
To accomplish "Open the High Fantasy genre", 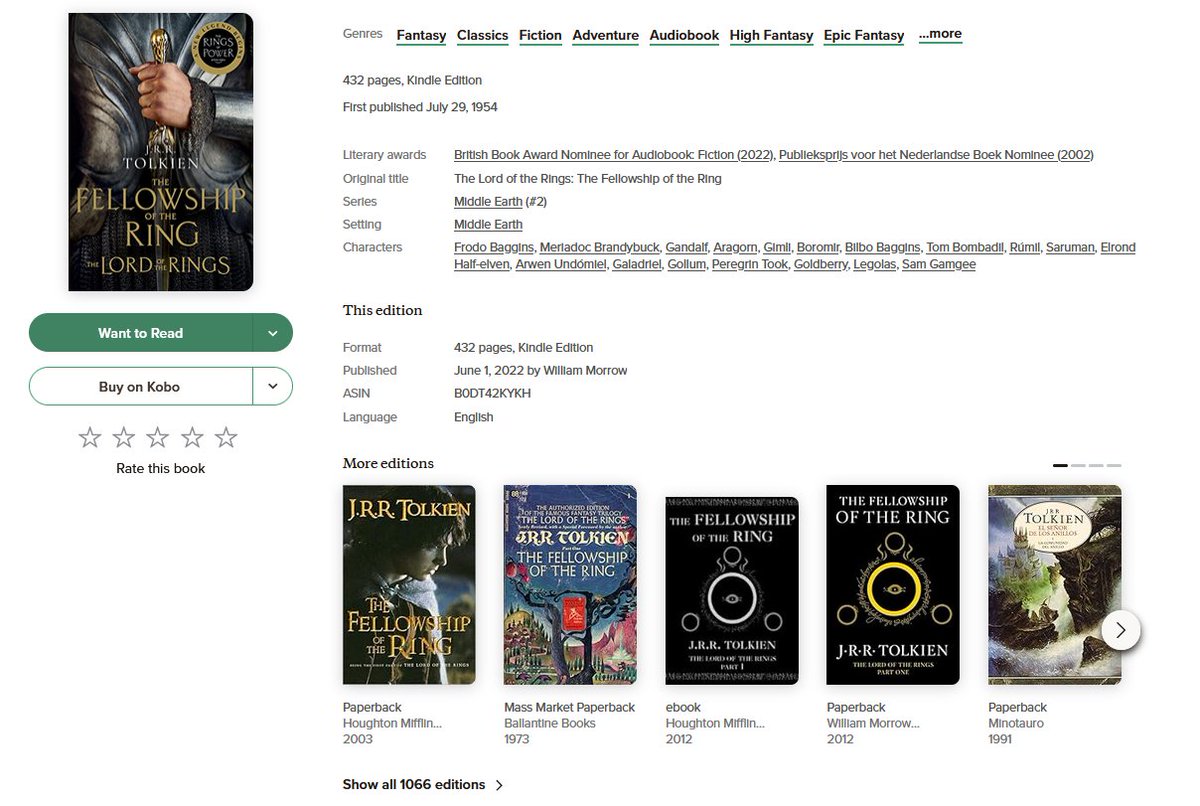I will click(x=771, y=35).
